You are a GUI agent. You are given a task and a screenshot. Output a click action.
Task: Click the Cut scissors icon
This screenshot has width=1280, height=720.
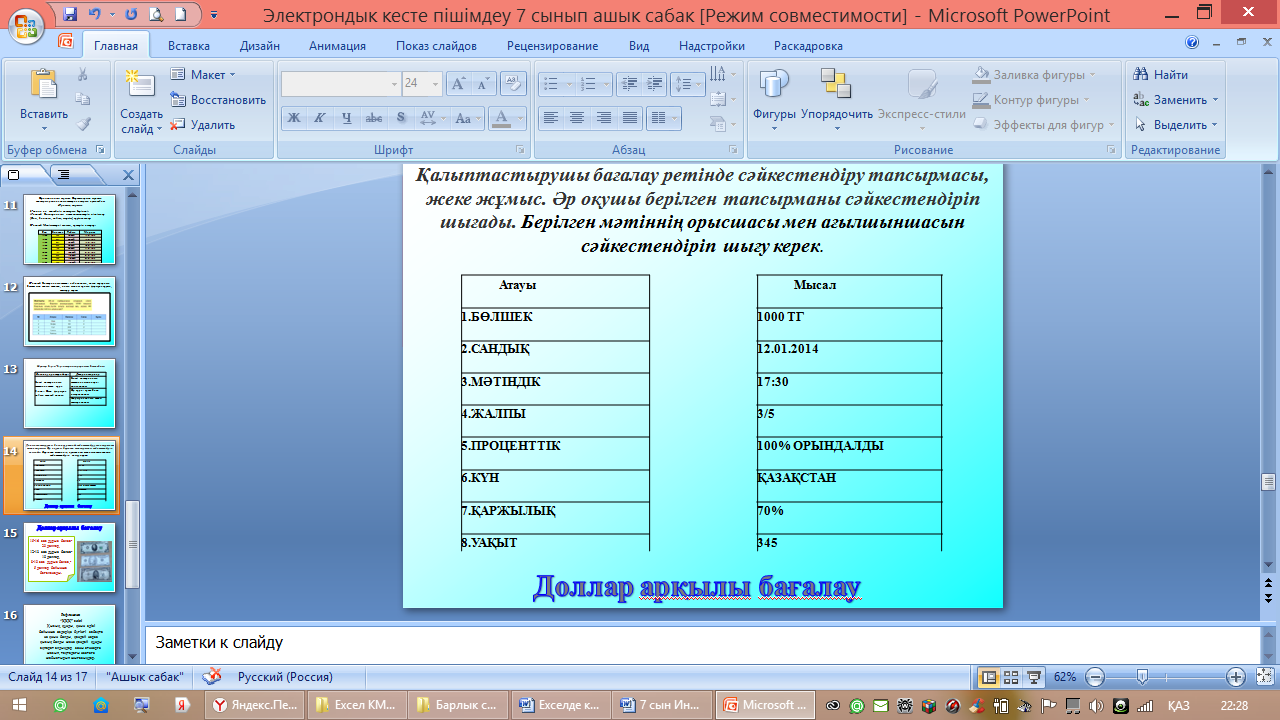coord(83,75)
